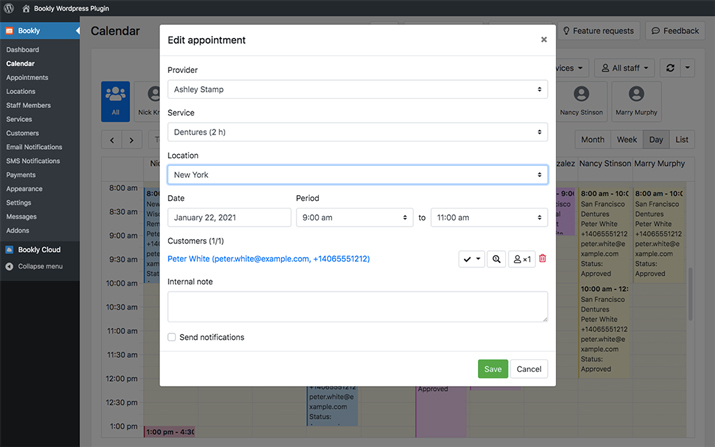The height and width of the screenshot is (447, 715).
Task: Click the 1:00 pm - 4:30 appointment block
Action: tap(170, 431)
